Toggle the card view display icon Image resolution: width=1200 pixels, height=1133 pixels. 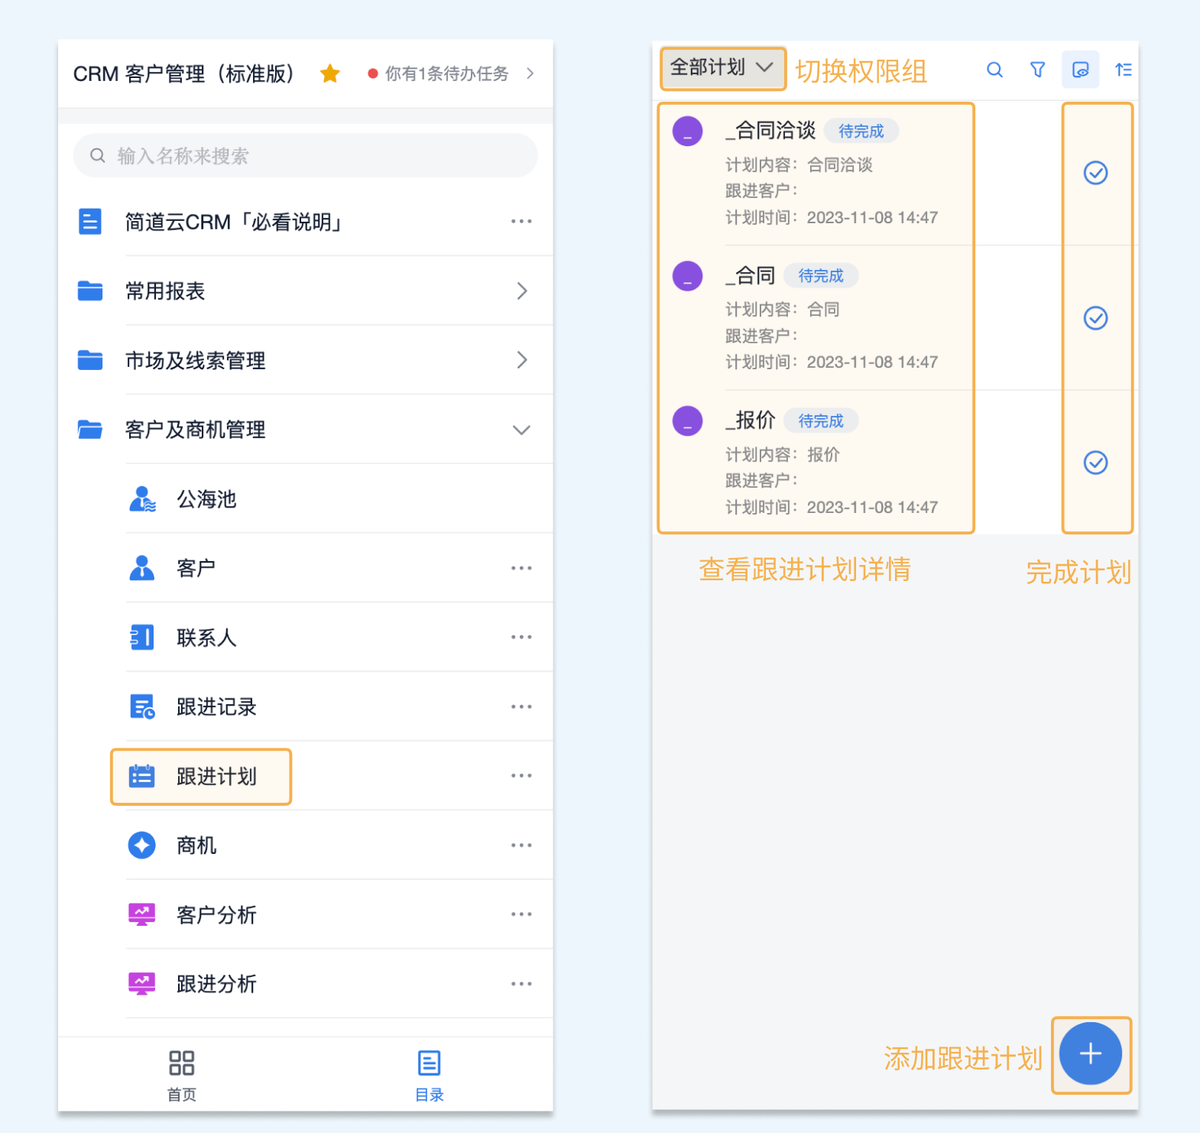click(1080, 70)
